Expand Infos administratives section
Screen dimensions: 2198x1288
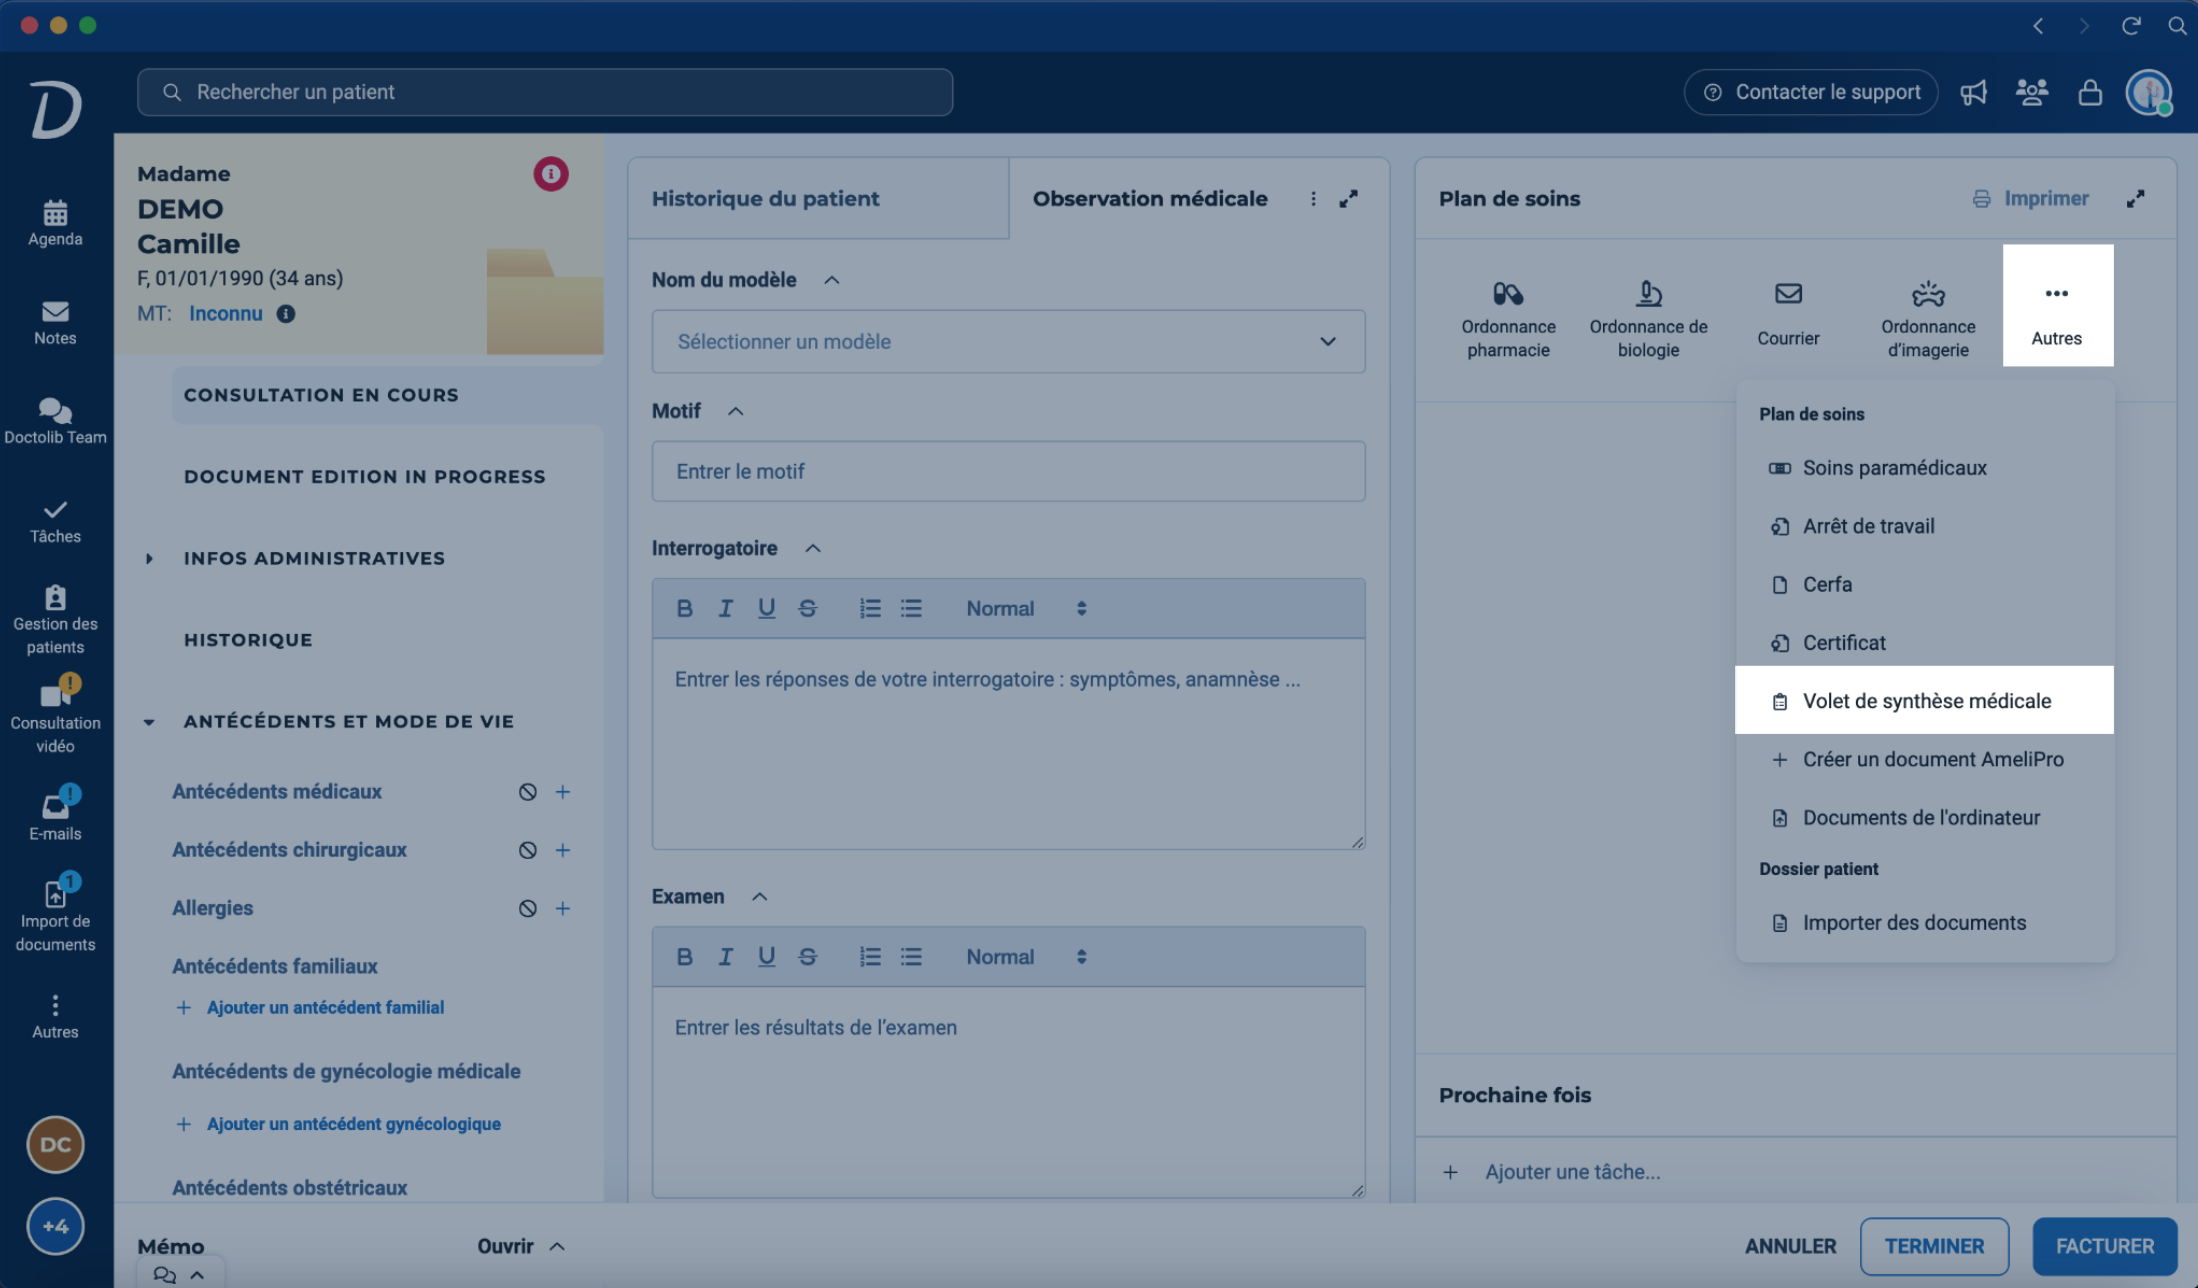point(149,559)
